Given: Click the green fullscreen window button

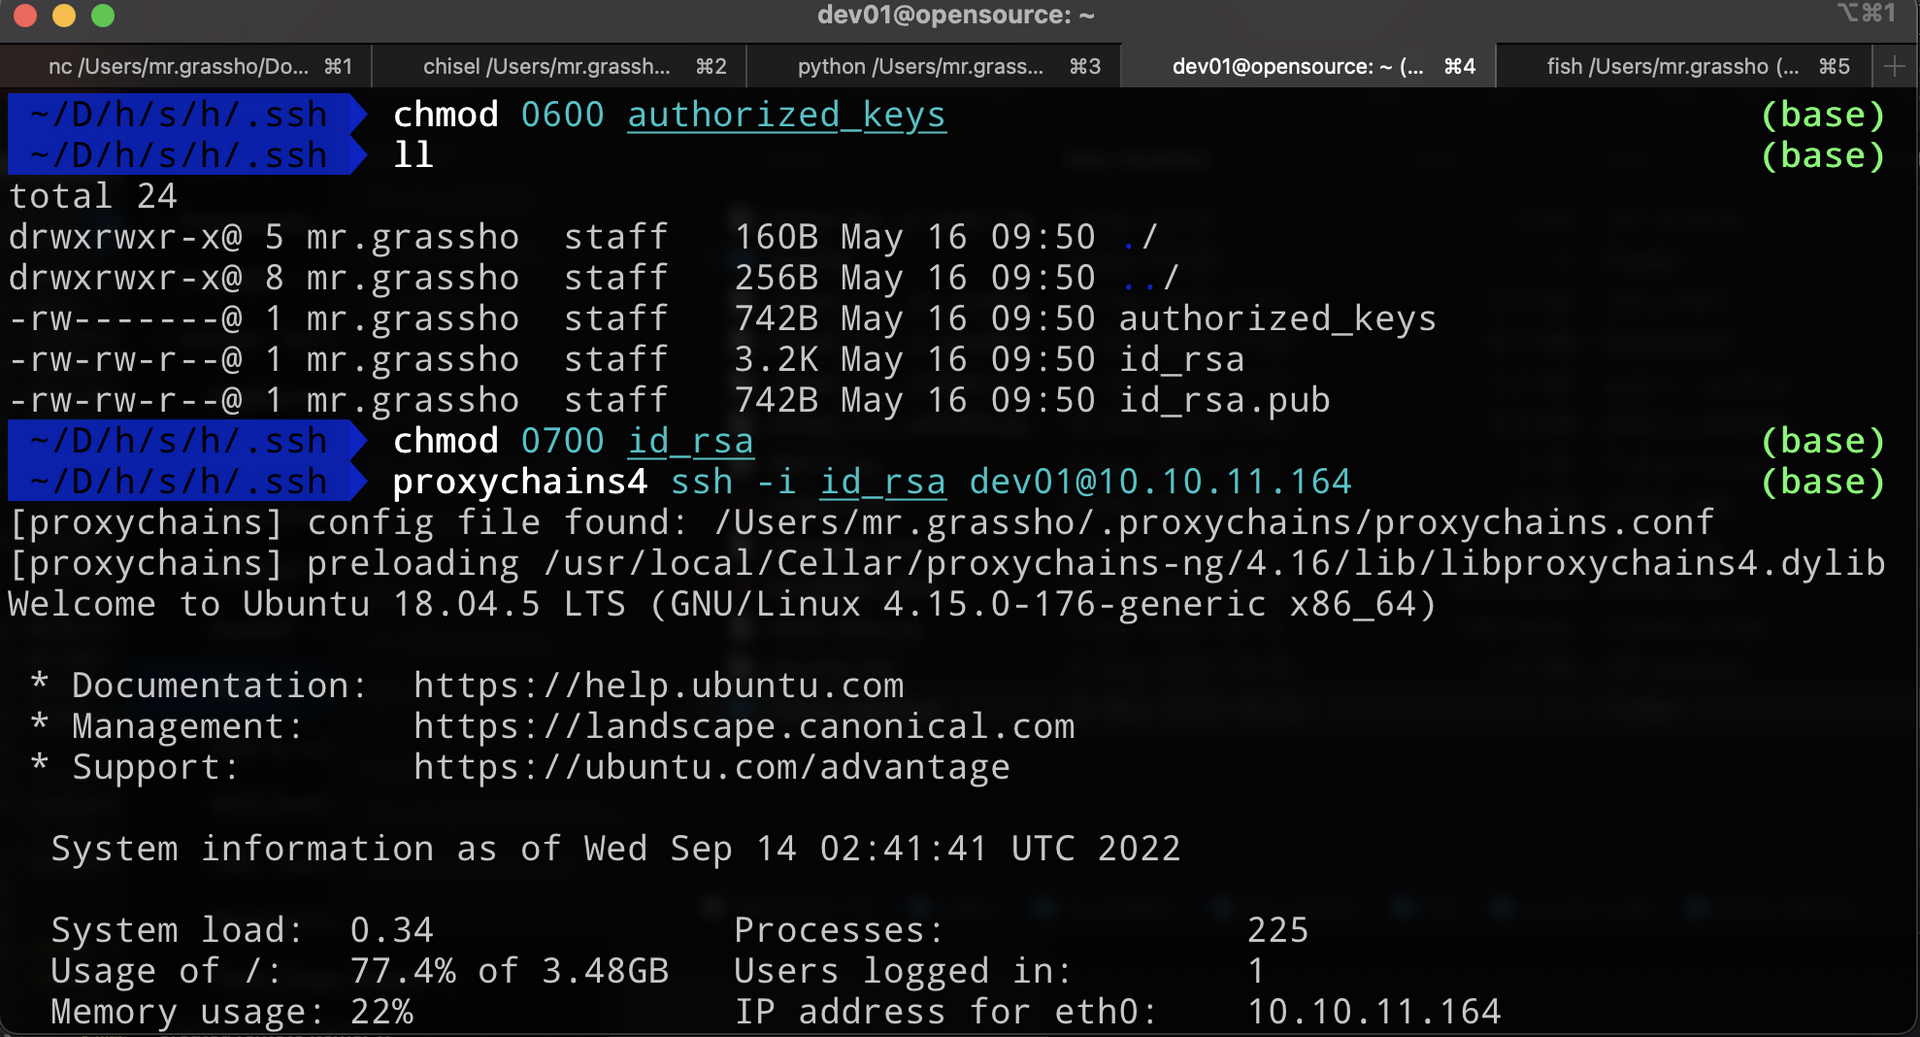Looking at the screenshot, I should (x=103, y=15).
